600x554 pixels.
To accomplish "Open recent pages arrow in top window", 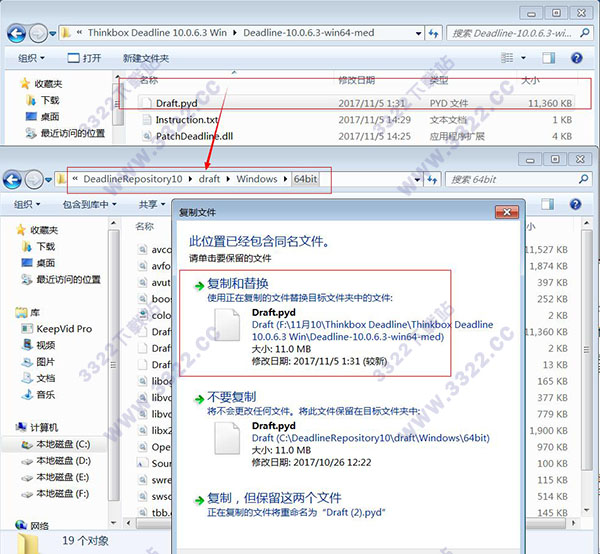I will point(53,34).
